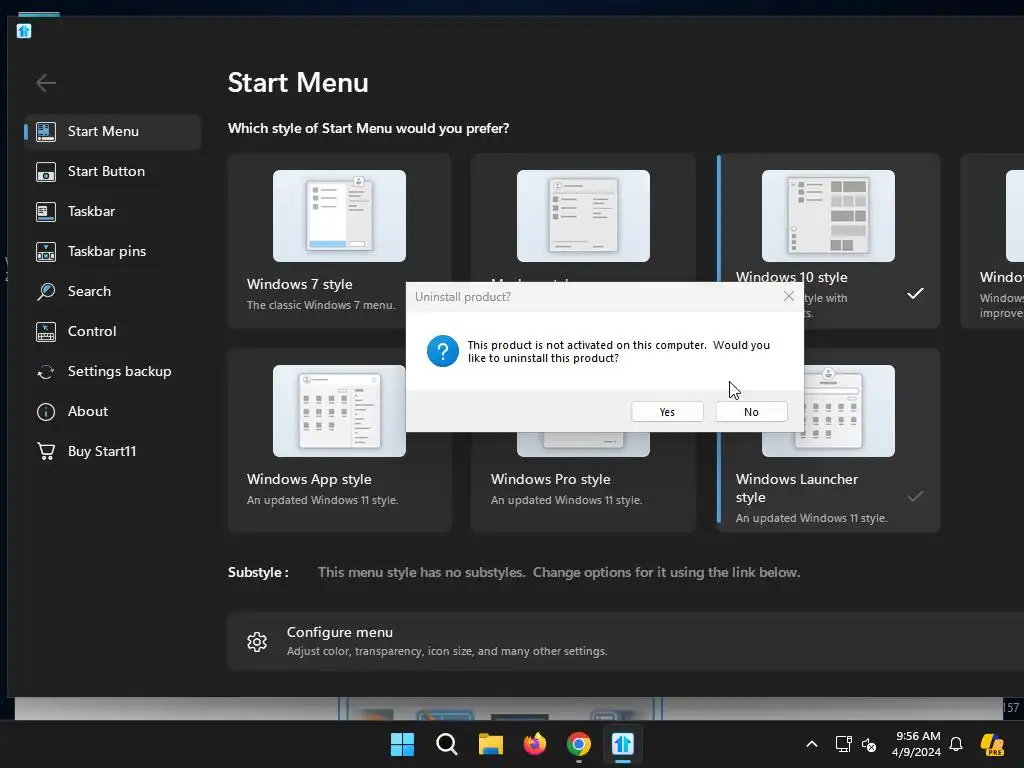This screenshot has width=1024, height=768.
Task: Click the Start Button sidebar icon
Action: point(46,172)
